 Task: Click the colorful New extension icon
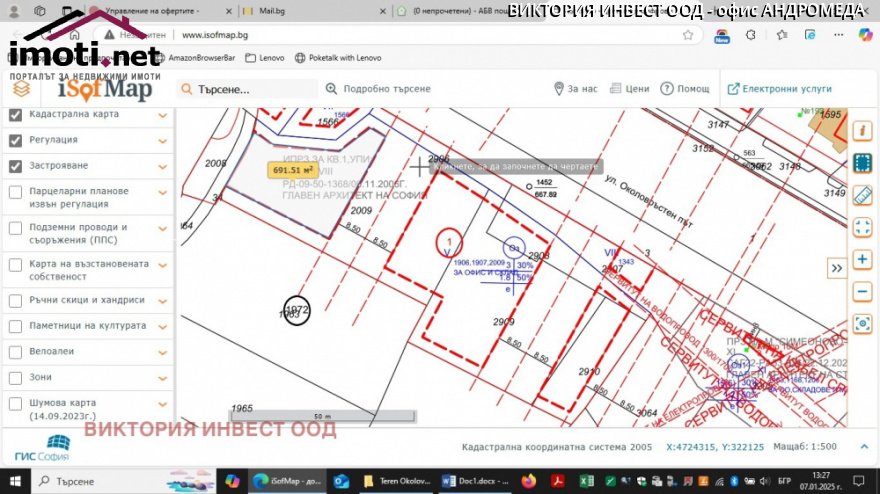pos(722,36)
